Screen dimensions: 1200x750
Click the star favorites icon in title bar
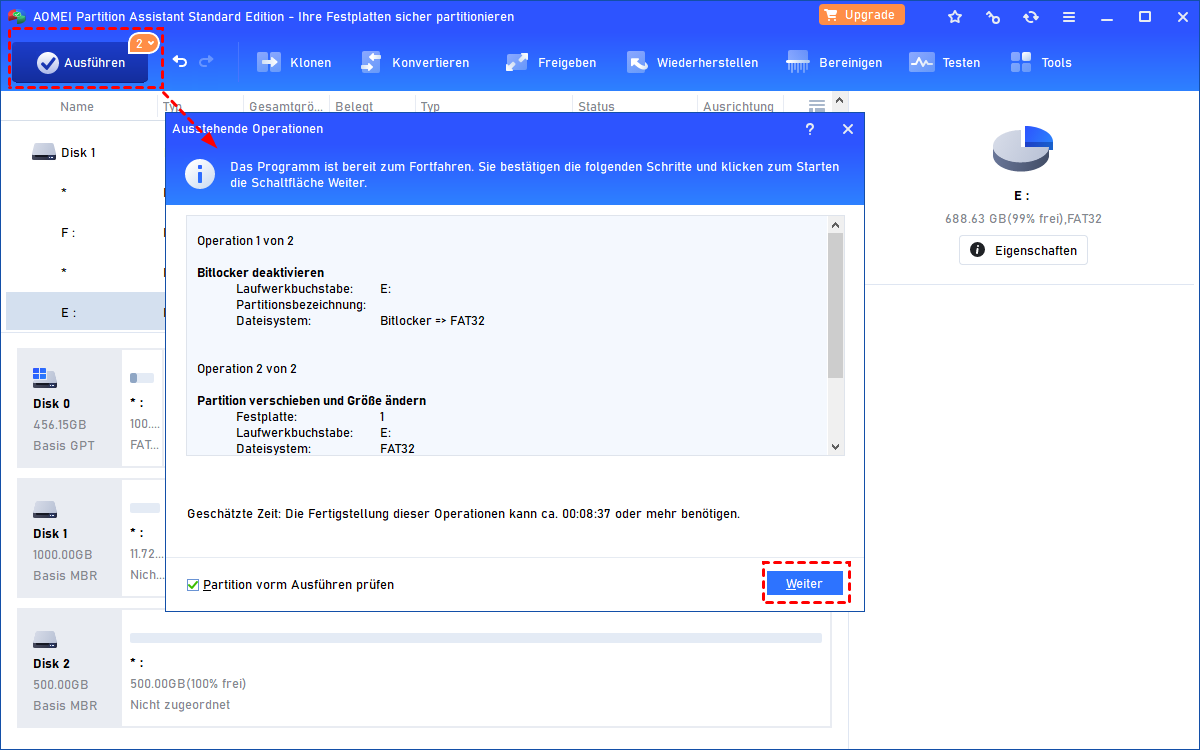955,16
